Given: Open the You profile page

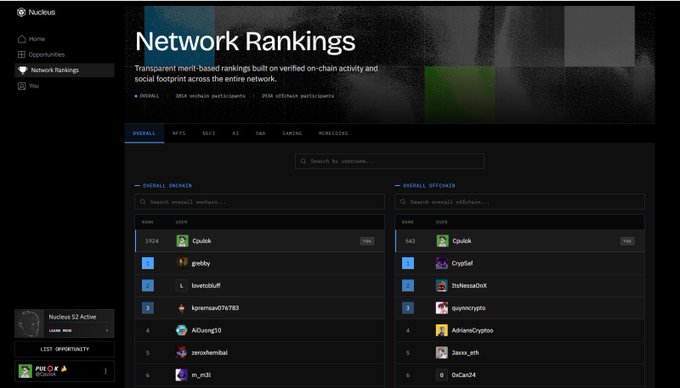Looking at the screenshot, I should pos(28,86).
